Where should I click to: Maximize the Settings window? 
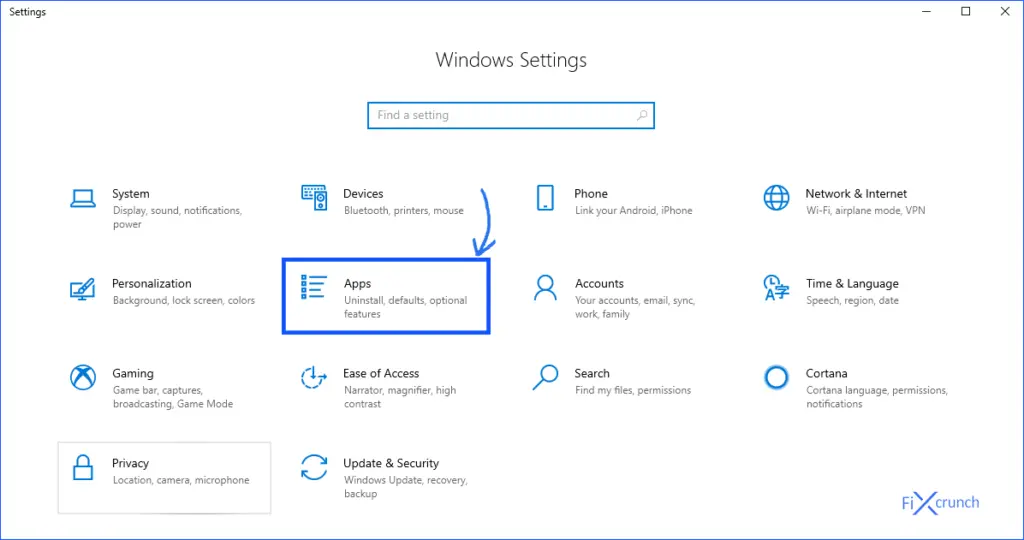[x=966, y=12]
